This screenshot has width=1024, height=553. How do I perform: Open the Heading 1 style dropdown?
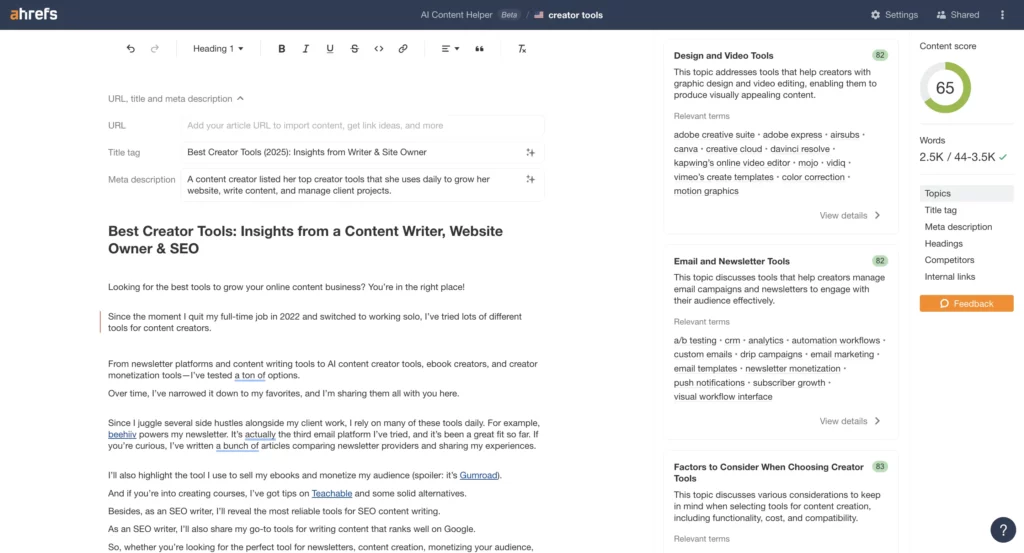[x=218, y=48]
